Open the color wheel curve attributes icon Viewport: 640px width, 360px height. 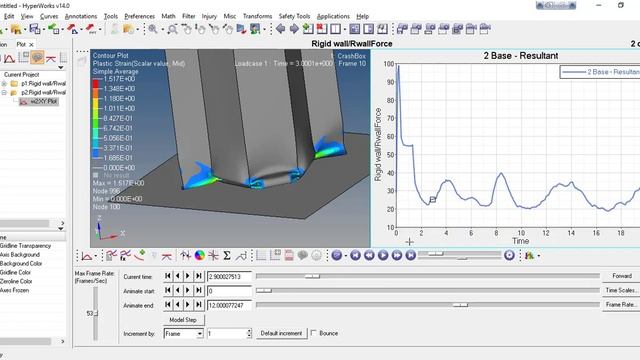200,256
